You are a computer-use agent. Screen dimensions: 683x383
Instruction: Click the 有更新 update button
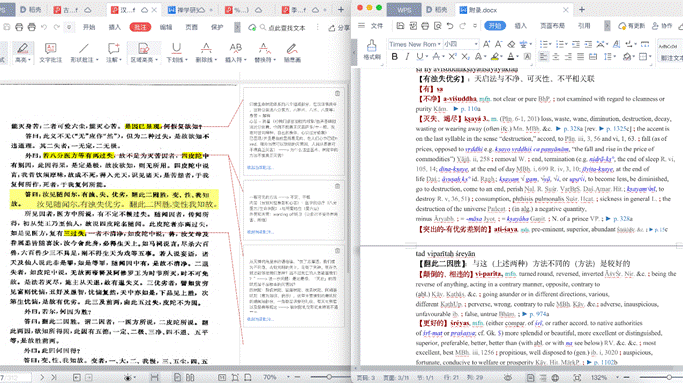pyautogui.click(x=631, y=26)
